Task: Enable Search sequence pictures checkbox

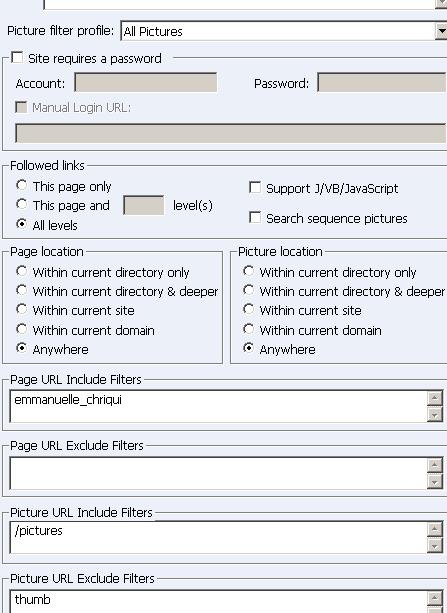Action: pos(255,217)
